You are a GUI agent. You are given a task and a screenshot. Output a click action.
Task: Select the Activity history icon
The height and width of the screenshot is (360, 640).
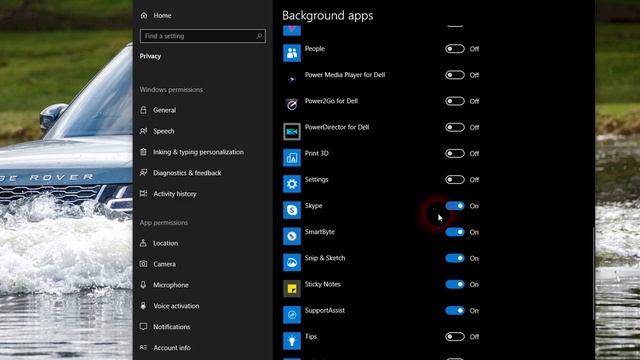pyautogui.click(x=143, y=193)
